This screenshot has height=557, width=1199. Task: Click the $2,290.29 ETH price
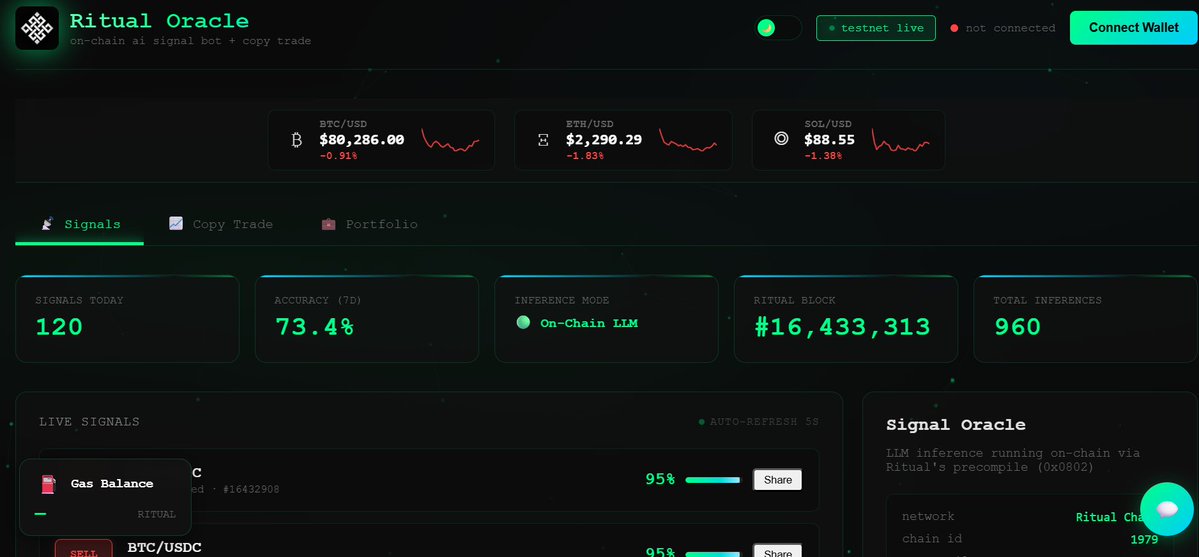tap(604, 140)
